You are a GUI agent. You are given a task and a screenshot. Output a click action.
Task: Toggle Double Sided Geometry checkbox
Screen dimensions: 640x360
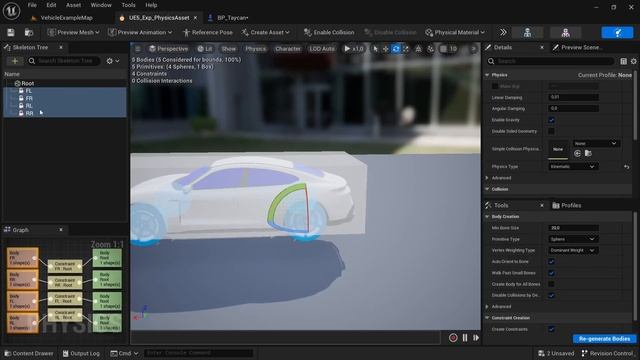(551, 131)
